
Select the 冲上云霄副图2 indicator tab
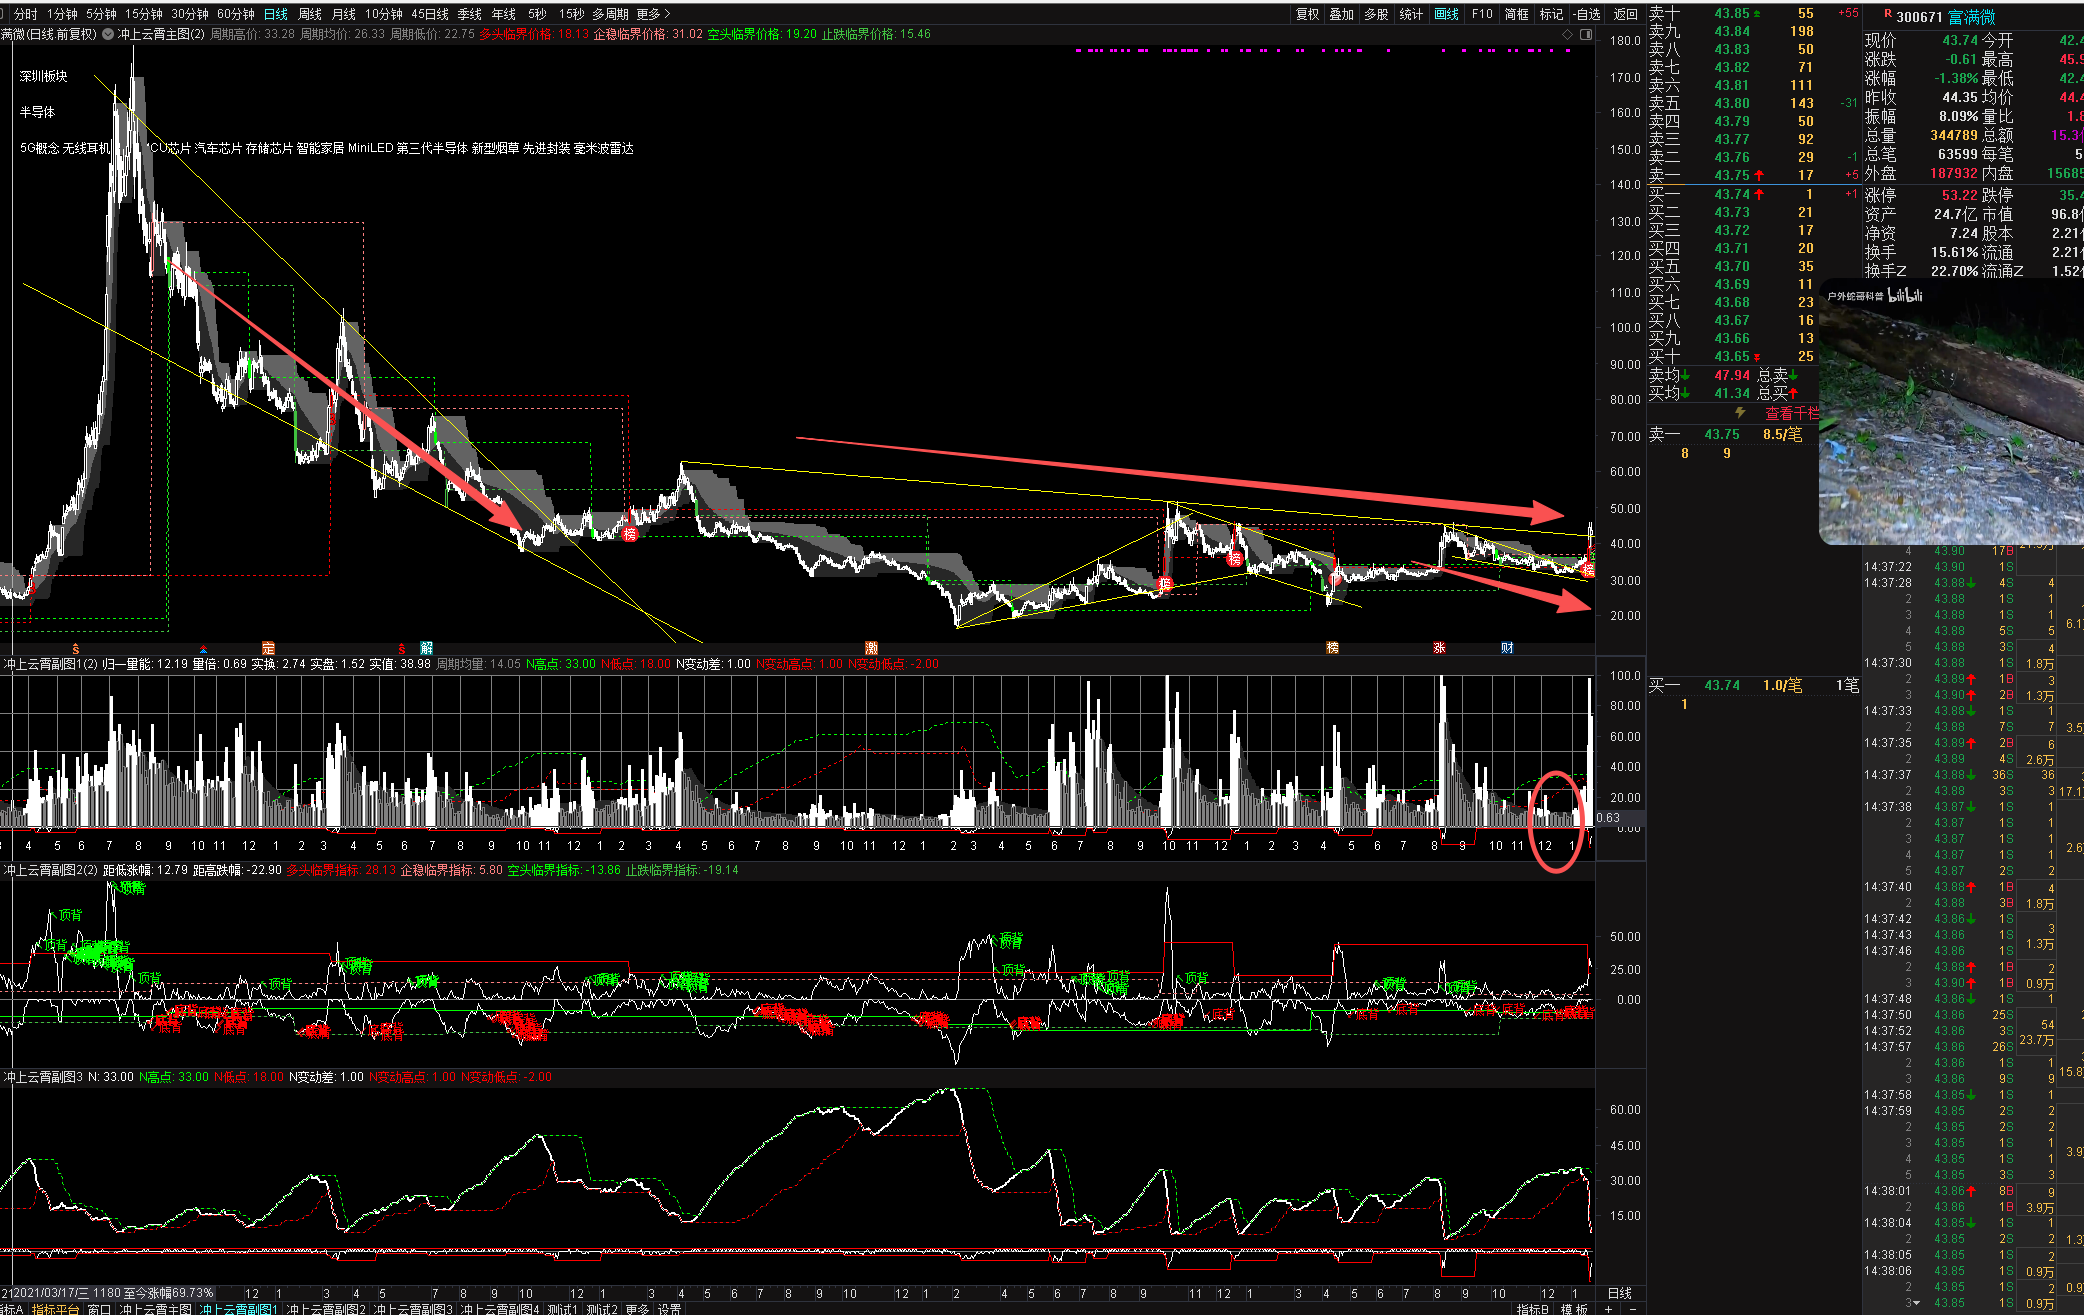click(x=326, y=1308)
